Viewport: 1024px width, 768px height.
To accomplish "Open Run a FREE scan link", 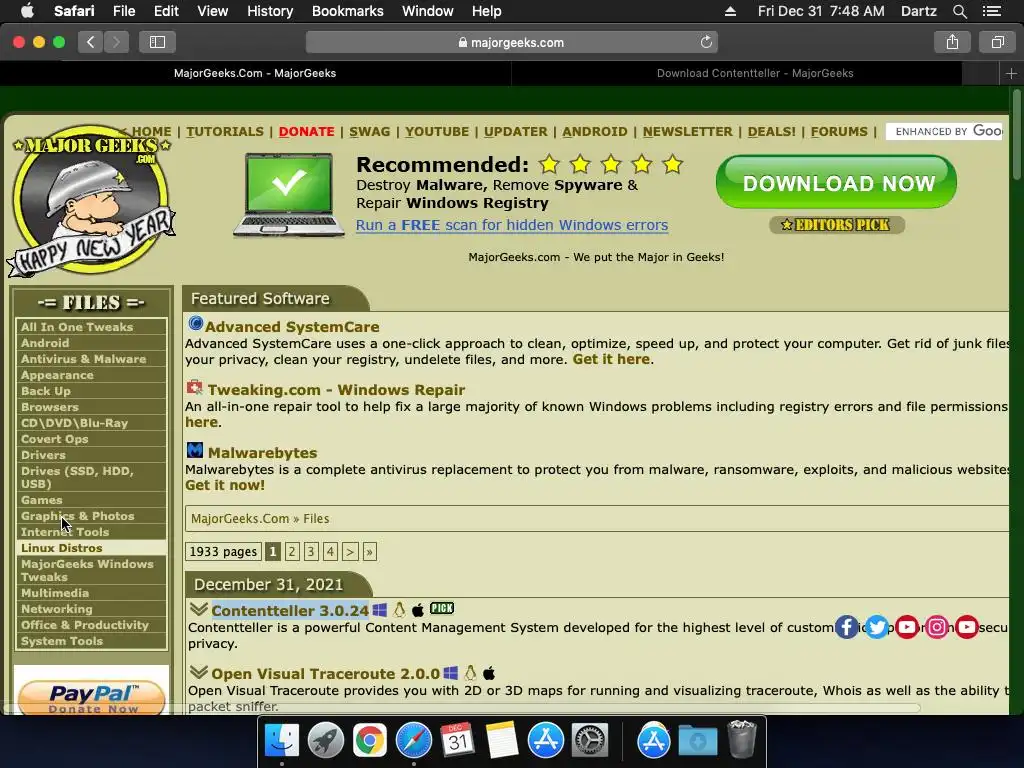I will pyautogui.click(x=511, y=225).
